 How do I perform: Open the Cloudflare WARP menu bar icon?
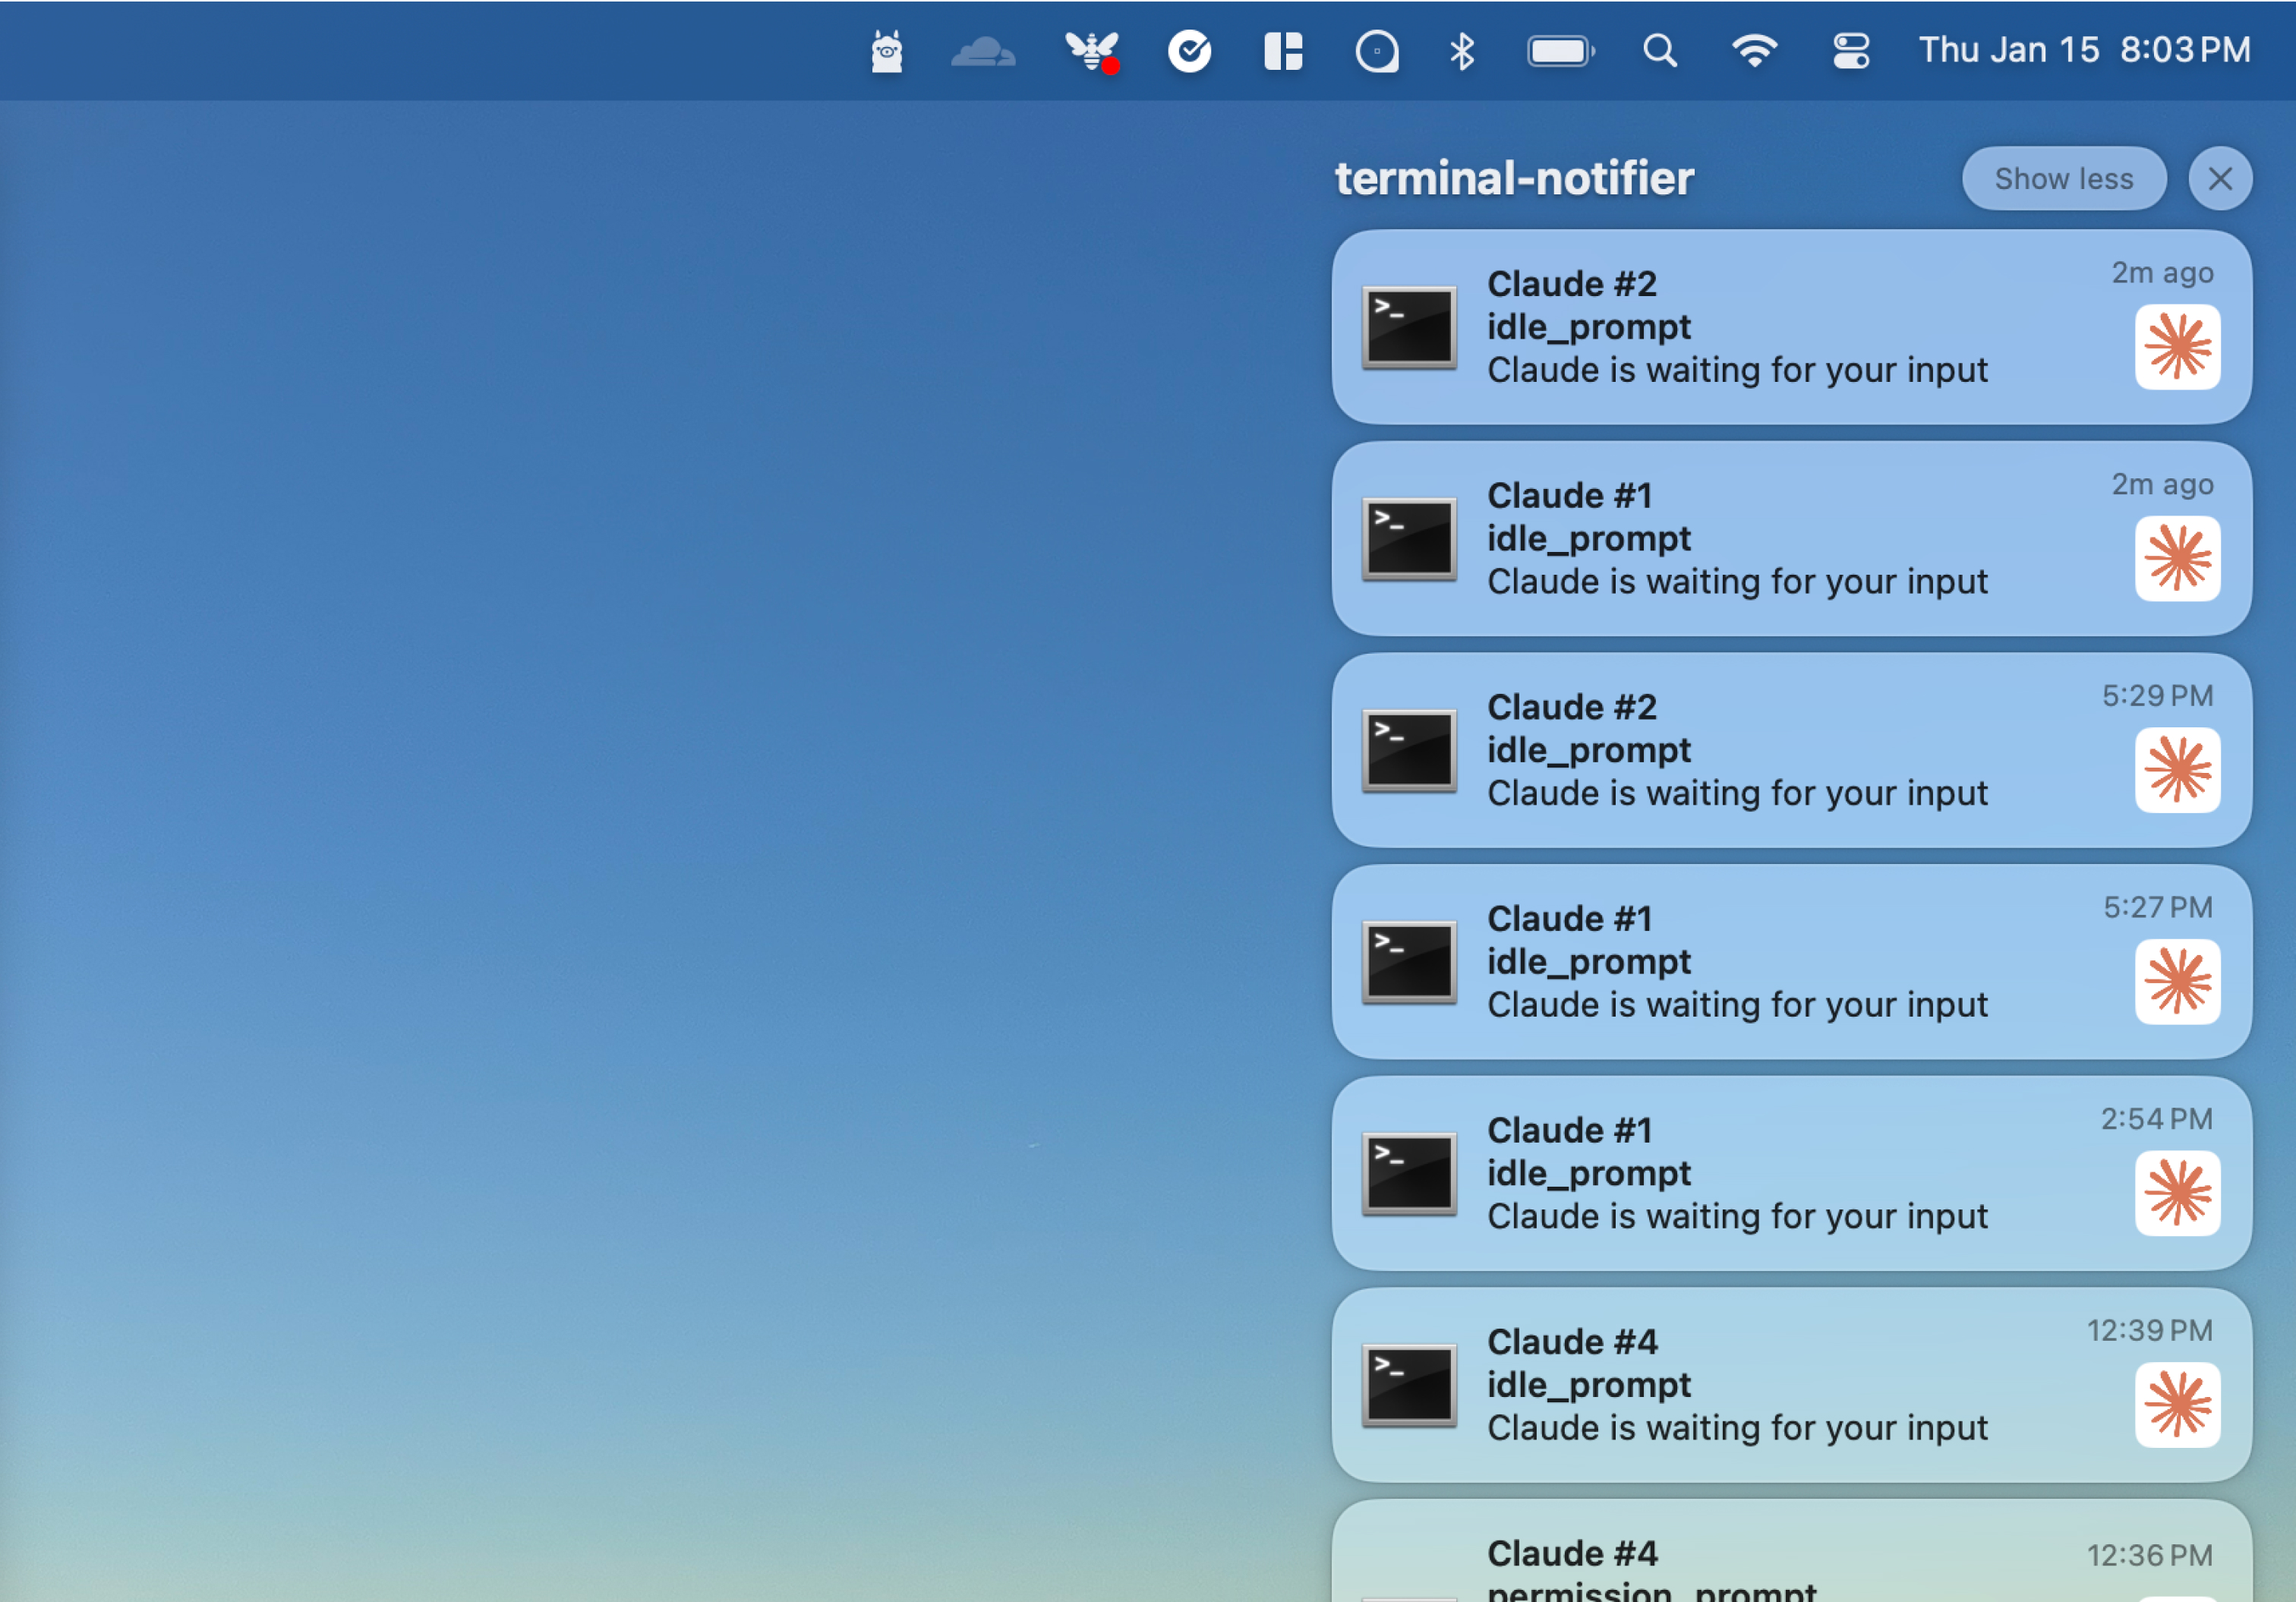tap(983, 50)
